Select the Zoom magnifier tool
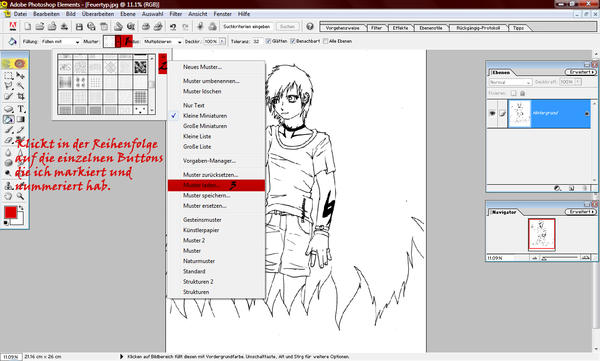Image resolution: width=600 pixels, height=361 pixels. click(20, 196)
